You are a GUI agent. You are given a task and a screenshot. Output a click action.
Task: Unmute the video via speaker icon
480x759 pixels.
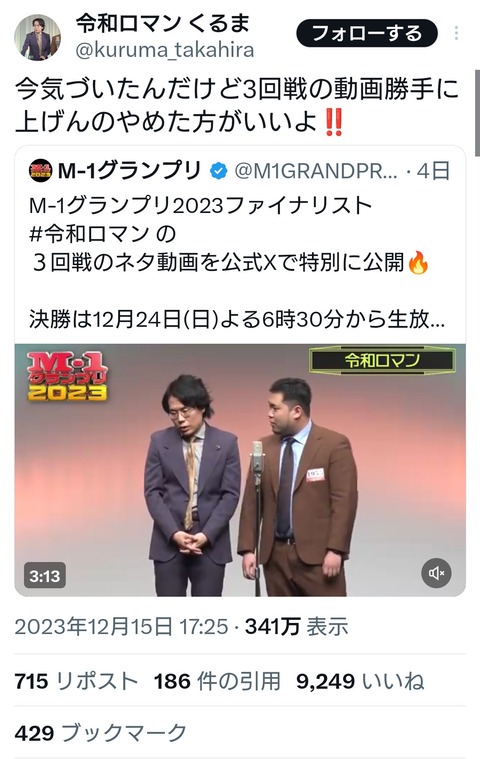(436, 573)
